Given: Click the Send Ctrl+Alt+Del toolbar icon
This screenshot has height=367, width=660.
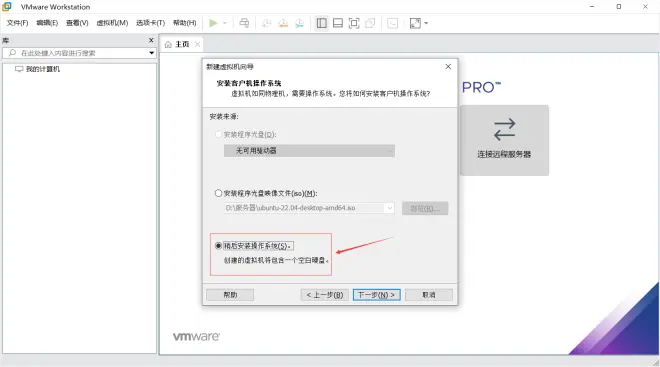Looking at the screenshot, I should point(244,23).
